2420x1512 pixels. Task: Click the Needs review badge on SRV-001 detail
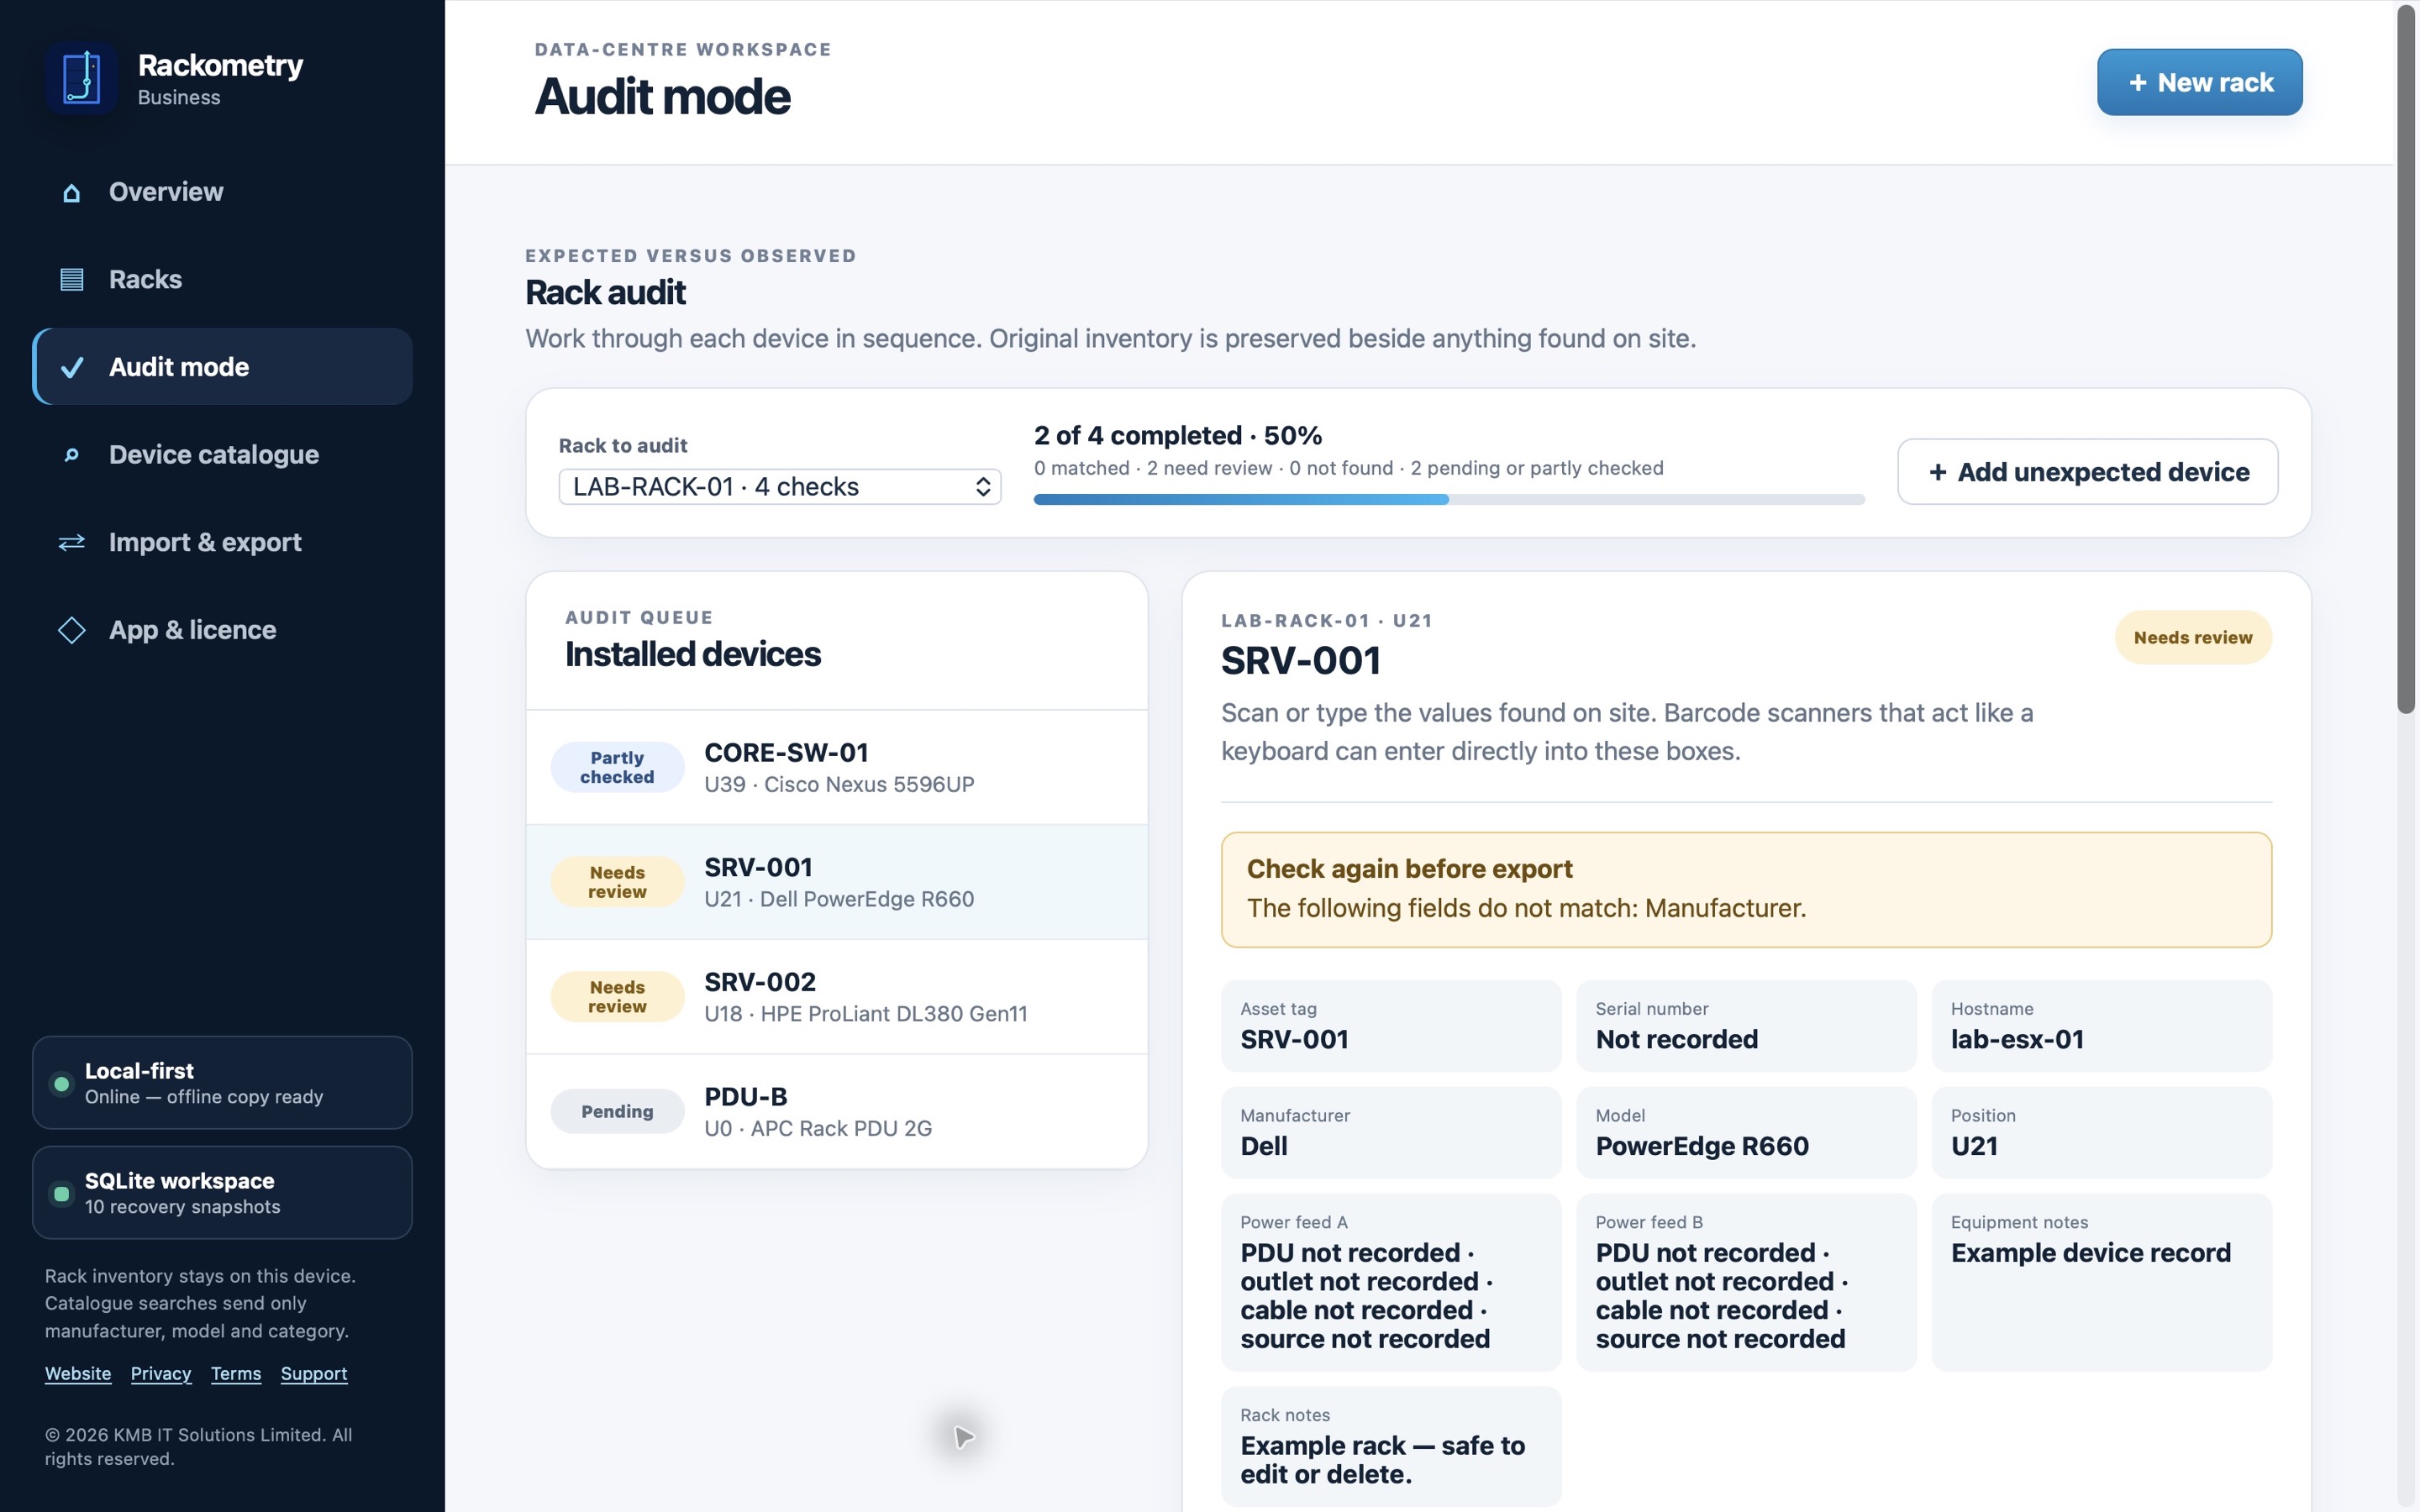tap(2192, 637)
